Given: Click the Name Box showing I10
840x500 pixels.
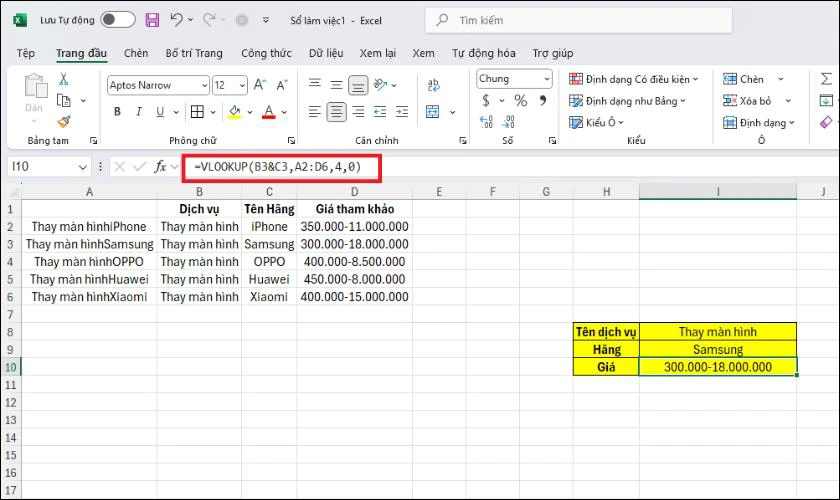Looking at the screenshot, I should tap(49, 167).
